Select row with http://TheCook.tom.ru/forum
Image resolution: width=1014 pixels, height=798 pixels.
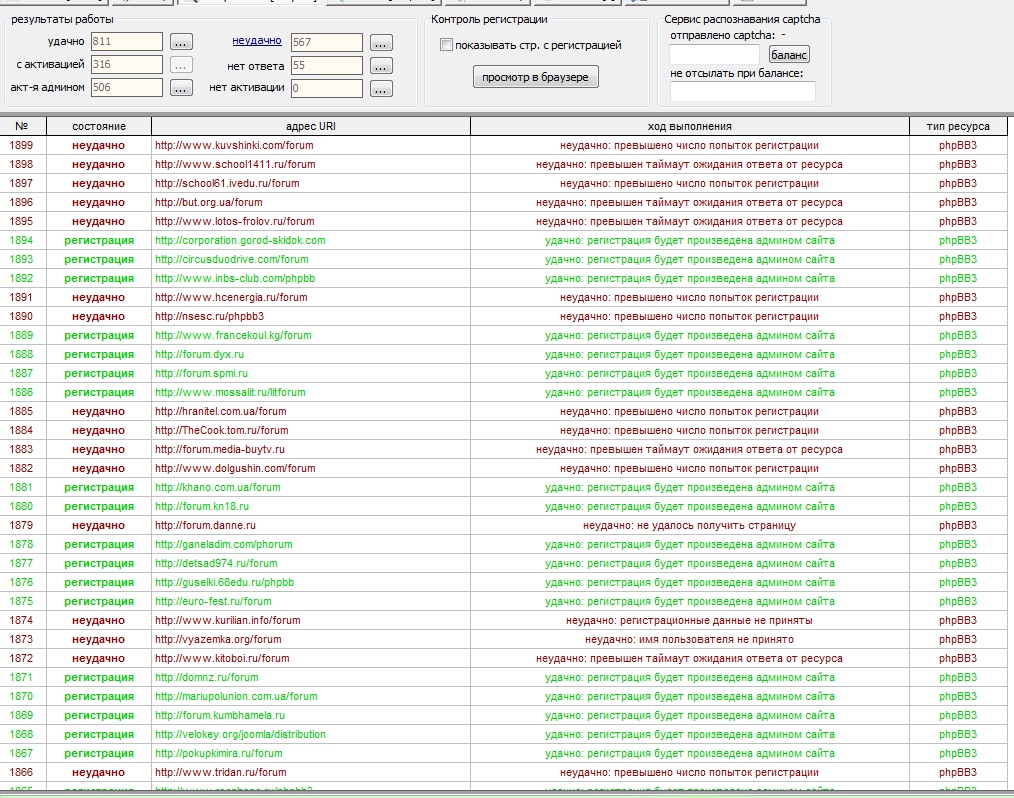pyautogui.click(x=504, y=431)
